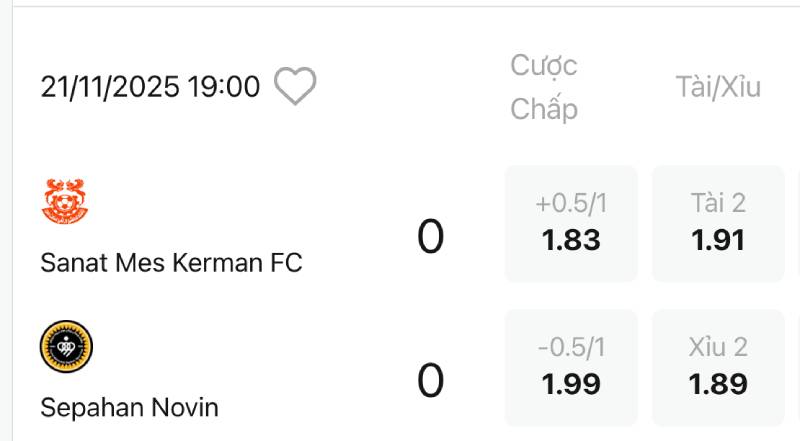Image resolution: width=800 pixels, height=441 pixels.
Task: Open the Sepahan Novin team name
Action: [x=129, y=407]
